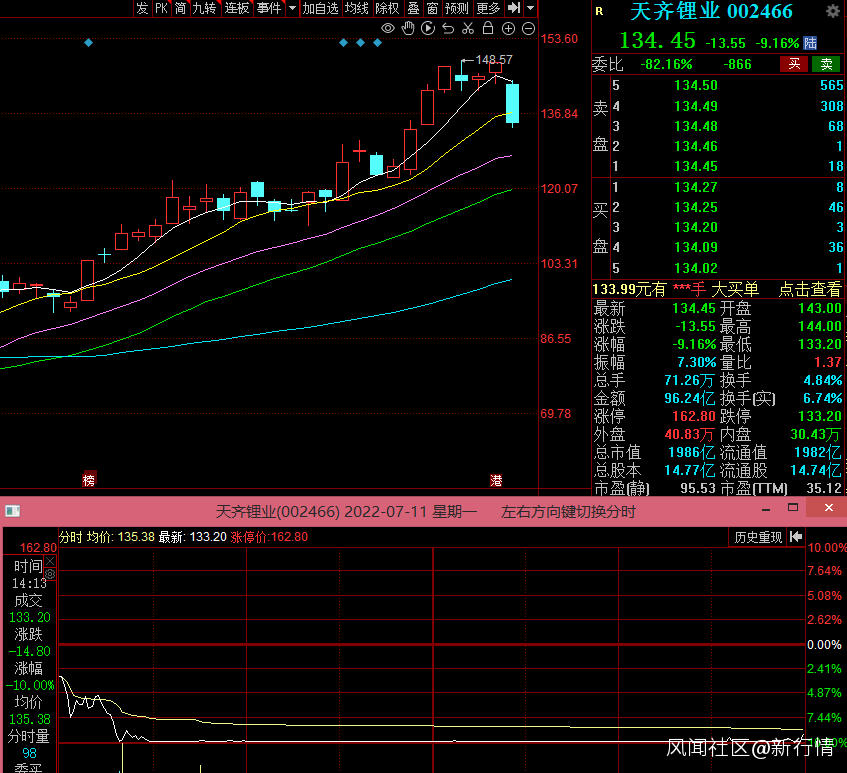Click the 叠 overlay button
Screen dimensions: 847x773
(x=413, y=8)
